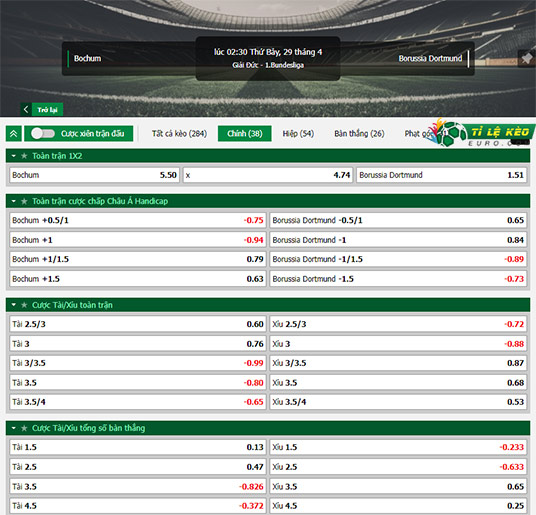Screen dimensions: 536x515
Task: Open the Tất cả kèo (284) tab
Action: click(x=179, y=134)
